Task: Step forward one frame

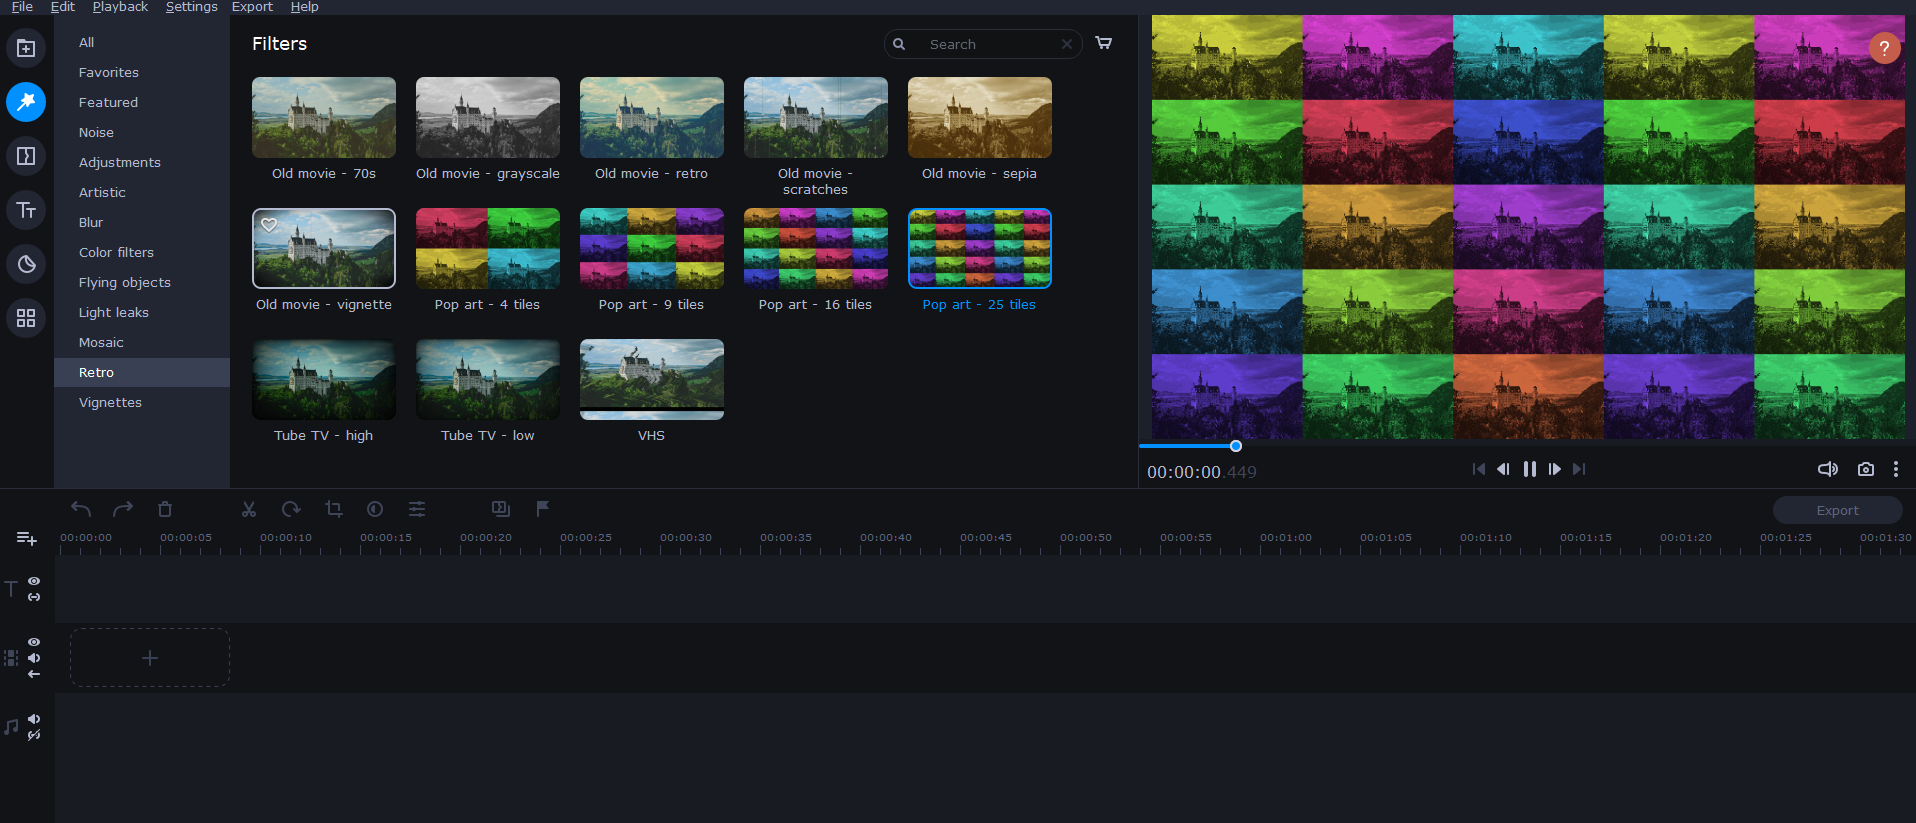Action: 1555,469
